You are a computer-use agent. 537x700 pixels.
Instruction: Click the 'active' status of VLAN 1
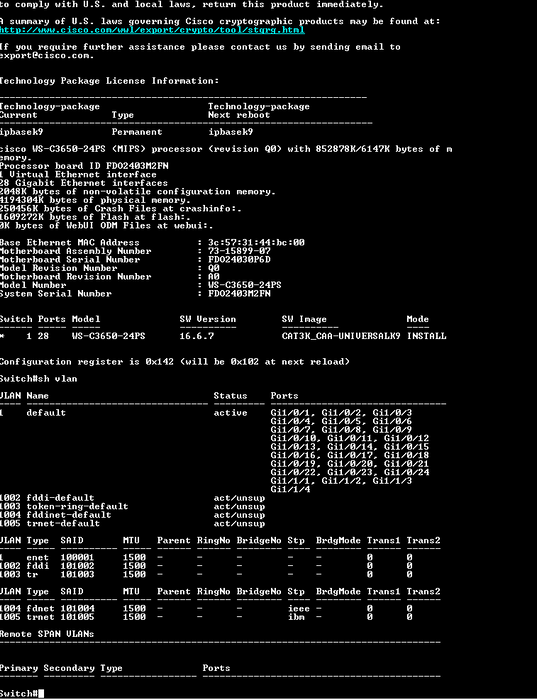point(230,412)
